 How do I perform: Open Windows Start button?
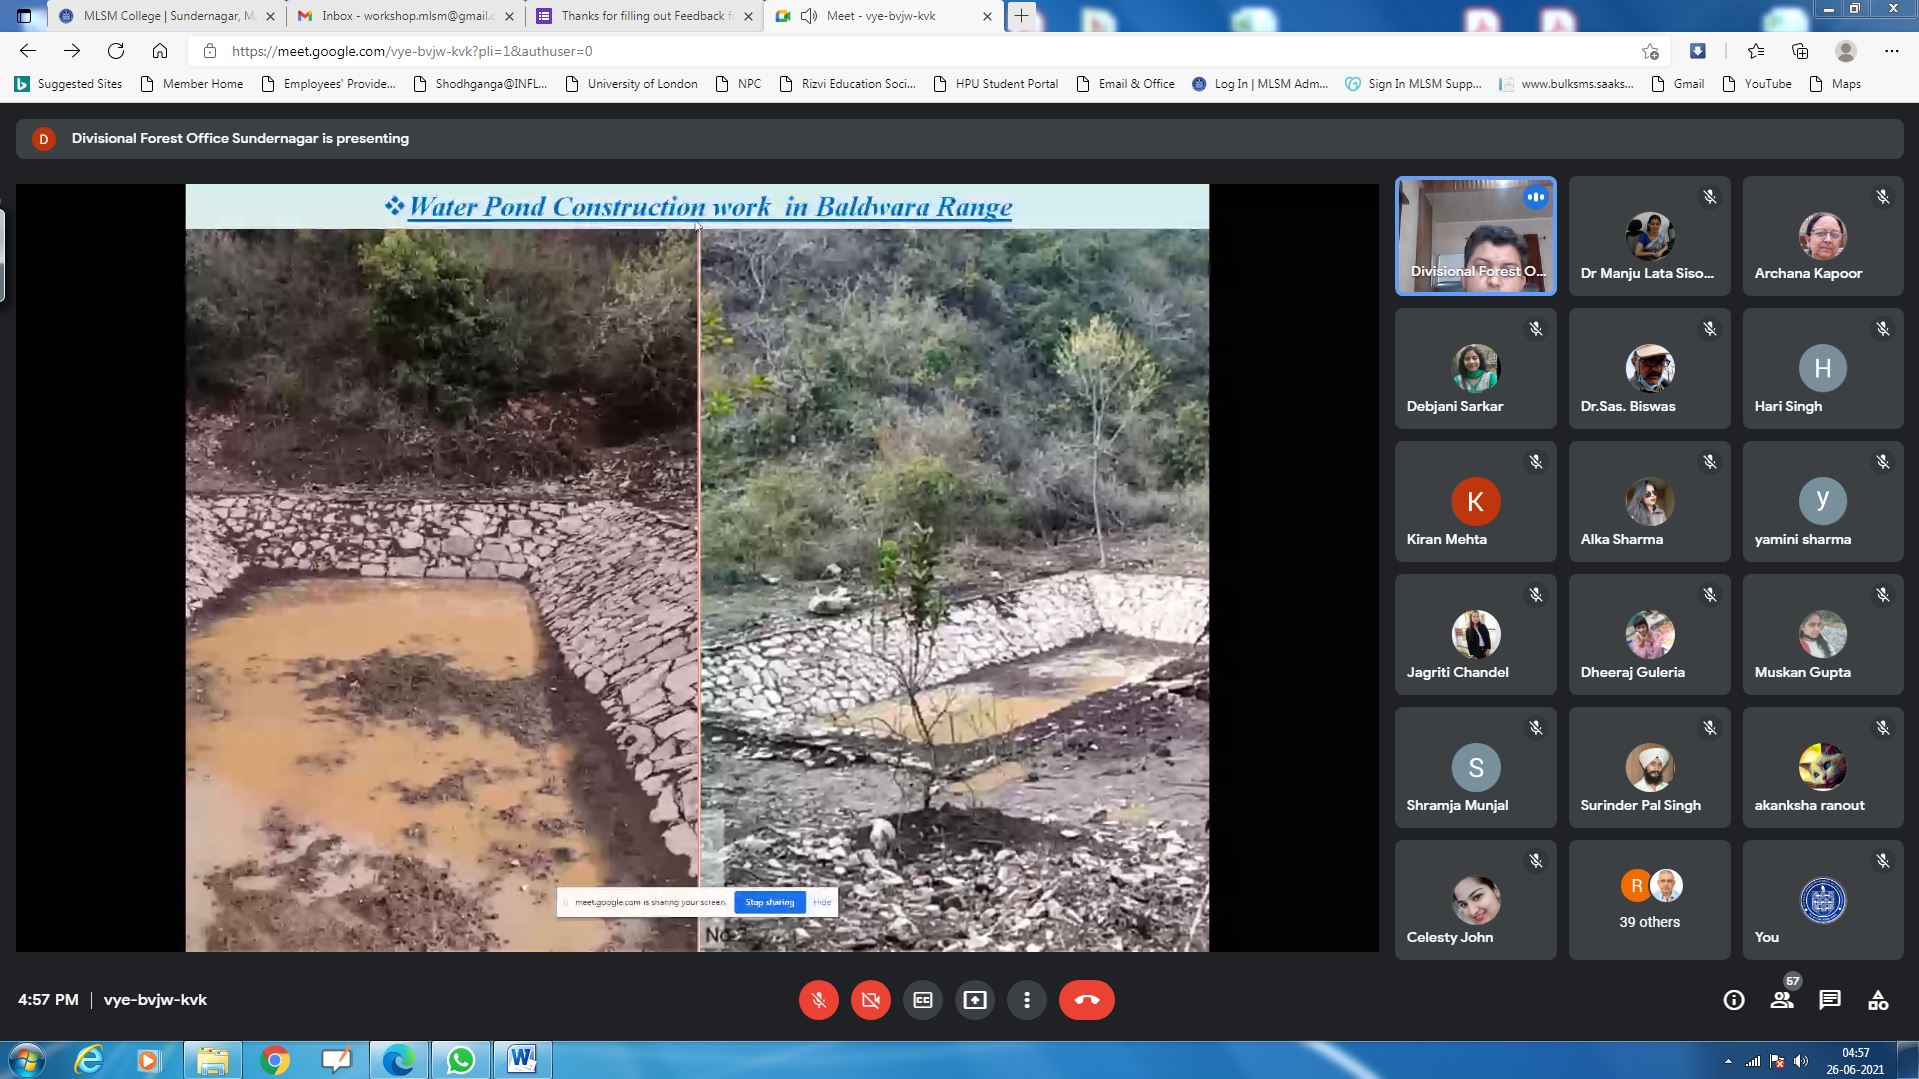(26, 1060)
